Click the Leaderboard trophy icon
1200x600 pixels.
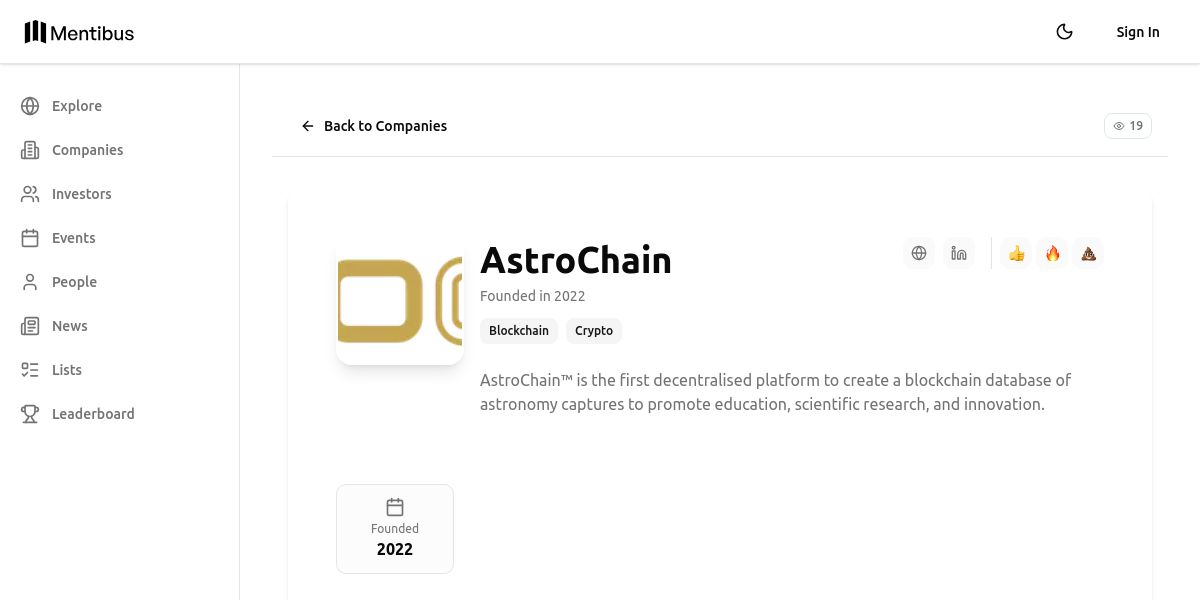point(30,414)
